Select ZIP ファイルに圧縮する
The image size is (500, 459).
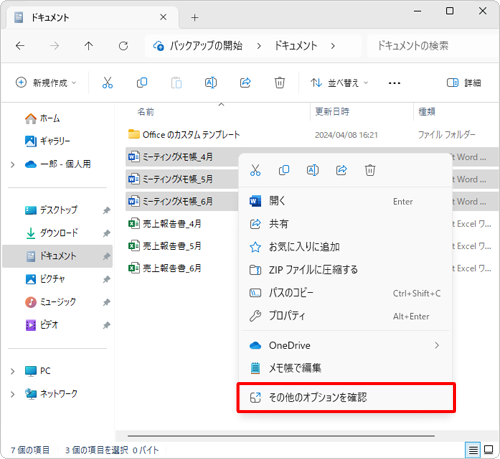(345, 269)
